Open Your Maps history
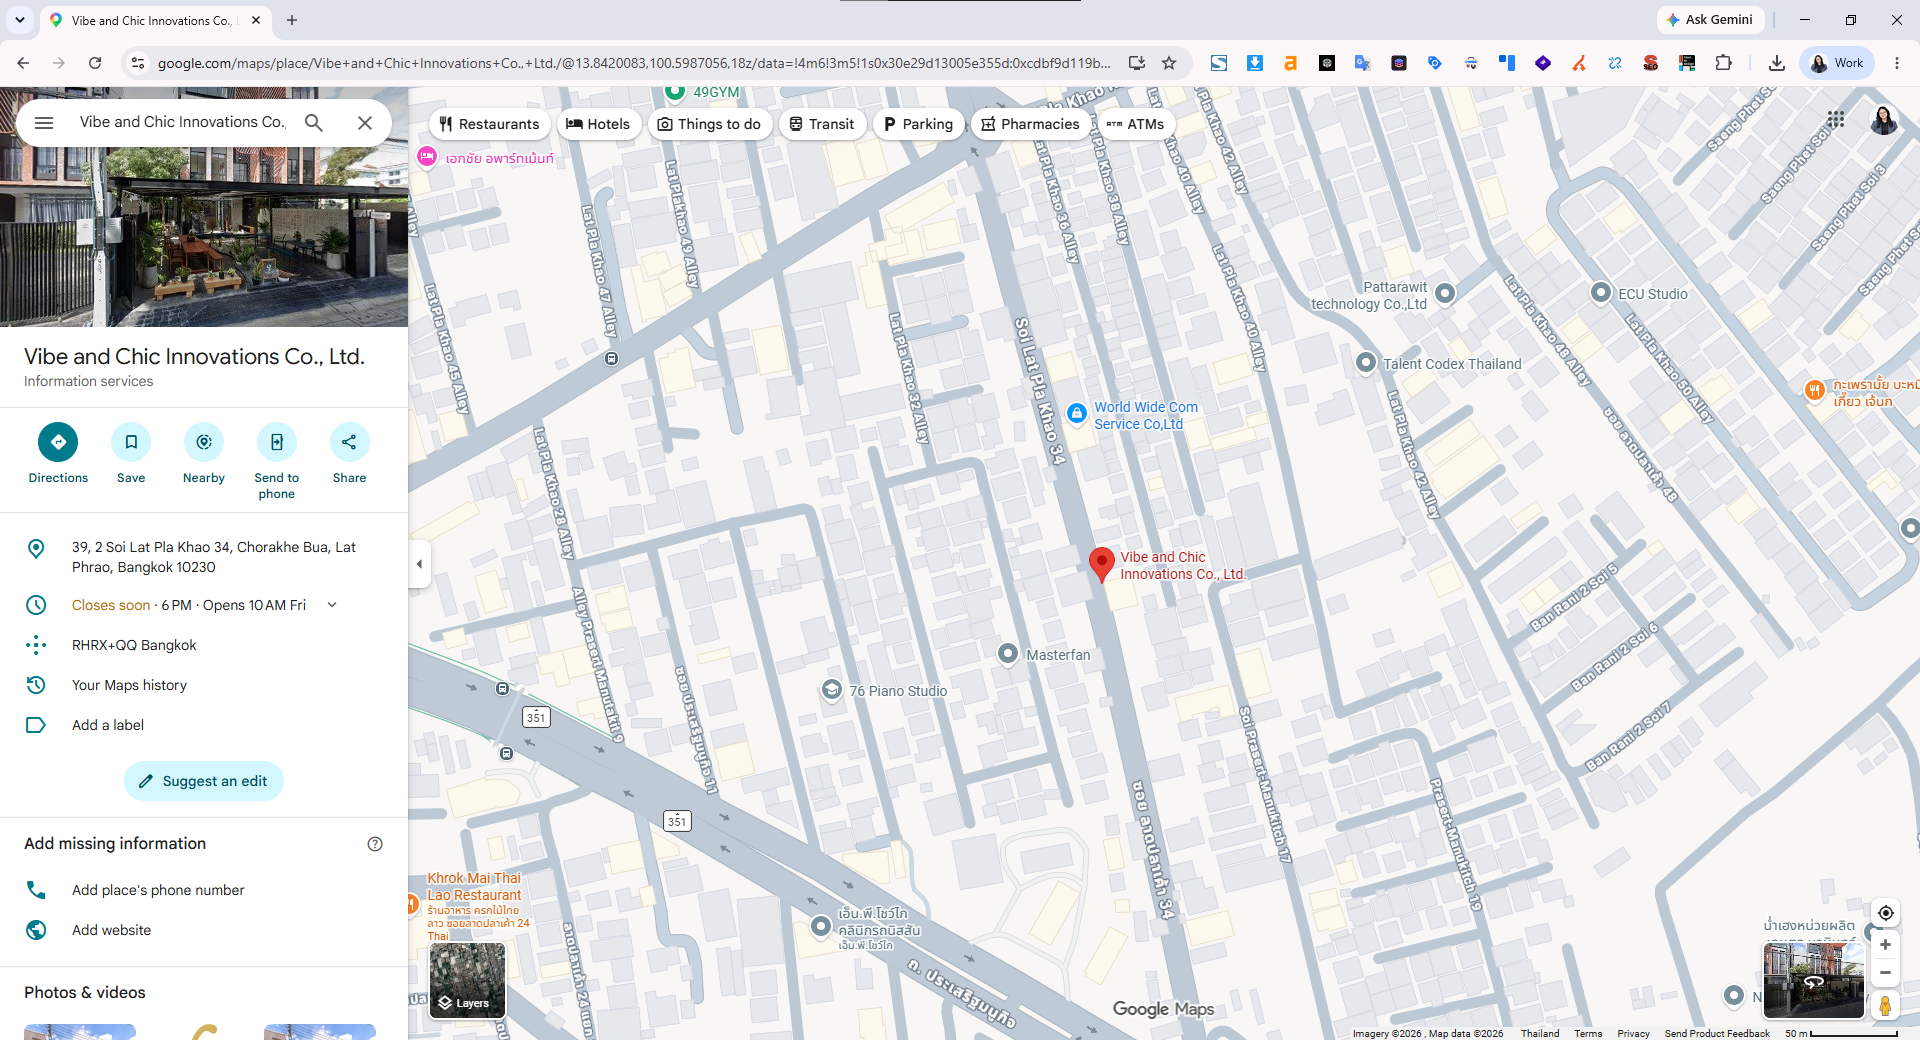This screenshot has height=1040, width=1920. (204, 685)
